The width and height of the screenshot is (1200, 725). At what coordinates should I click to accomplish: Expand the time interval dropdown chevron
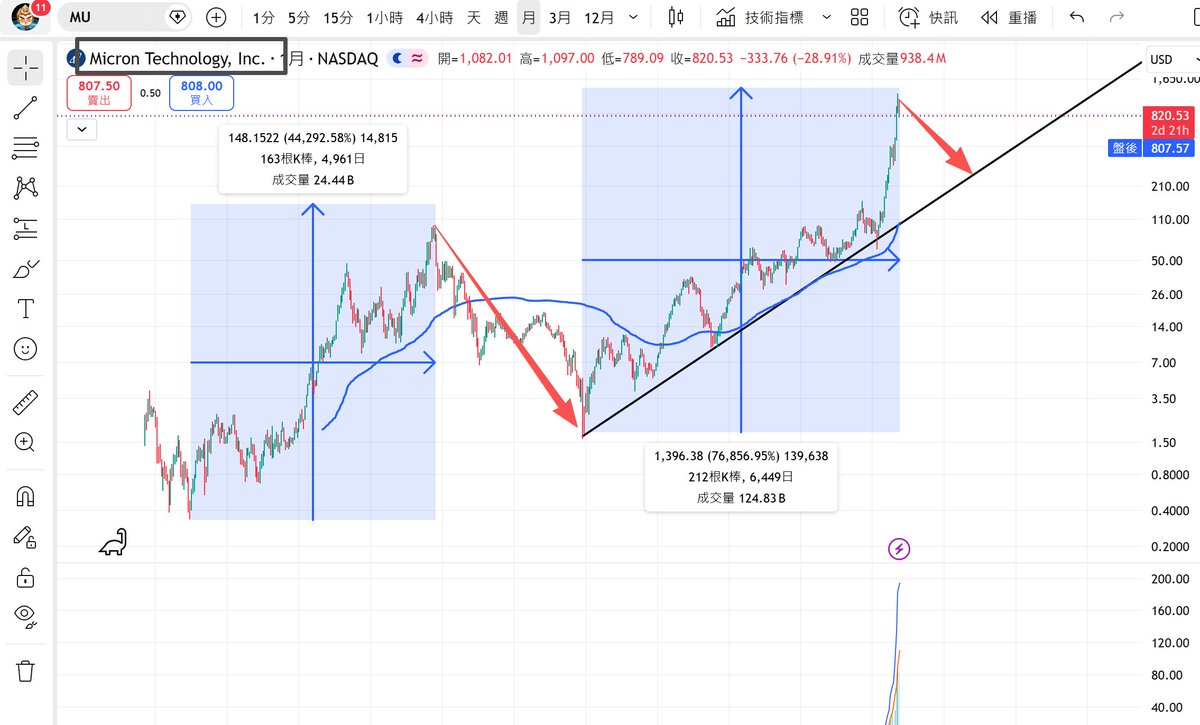[635, 17]
